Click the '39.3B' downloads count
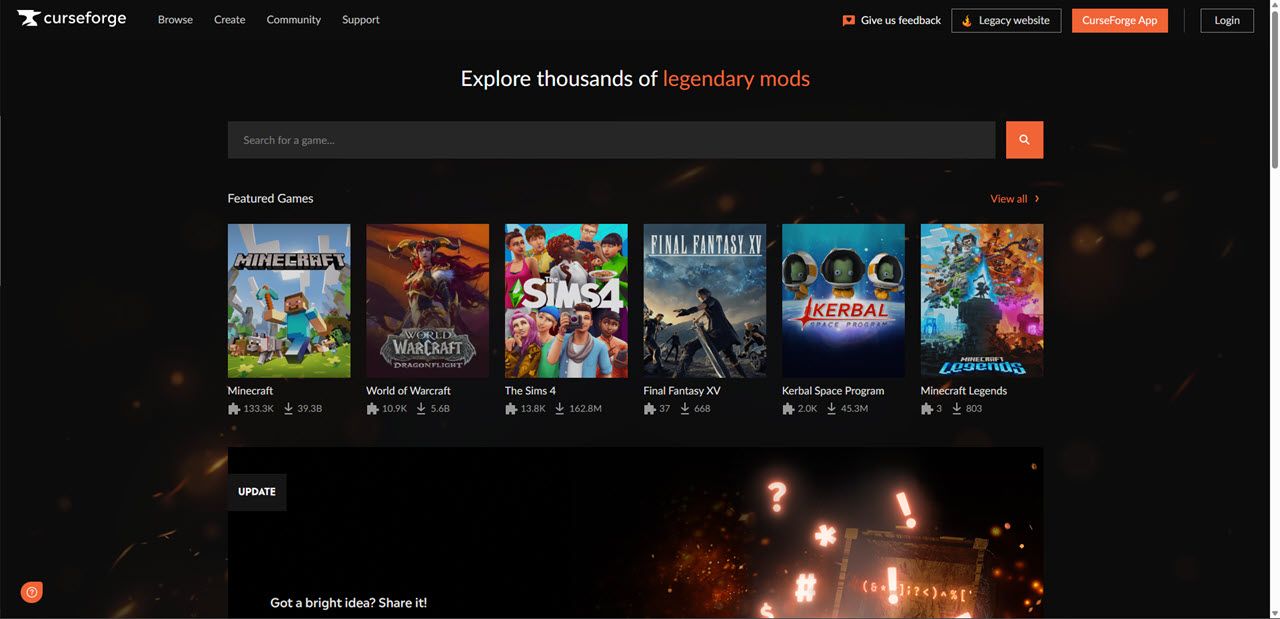The height and width of the screenshot is (619, 1280). click(x=309, y=409)
